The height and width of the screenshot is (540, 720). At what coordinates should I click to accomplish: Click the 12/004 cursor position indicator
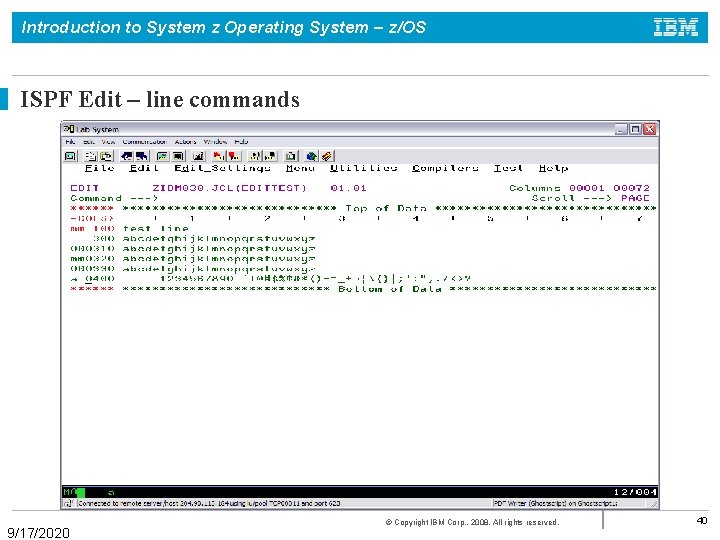(635, 492)
